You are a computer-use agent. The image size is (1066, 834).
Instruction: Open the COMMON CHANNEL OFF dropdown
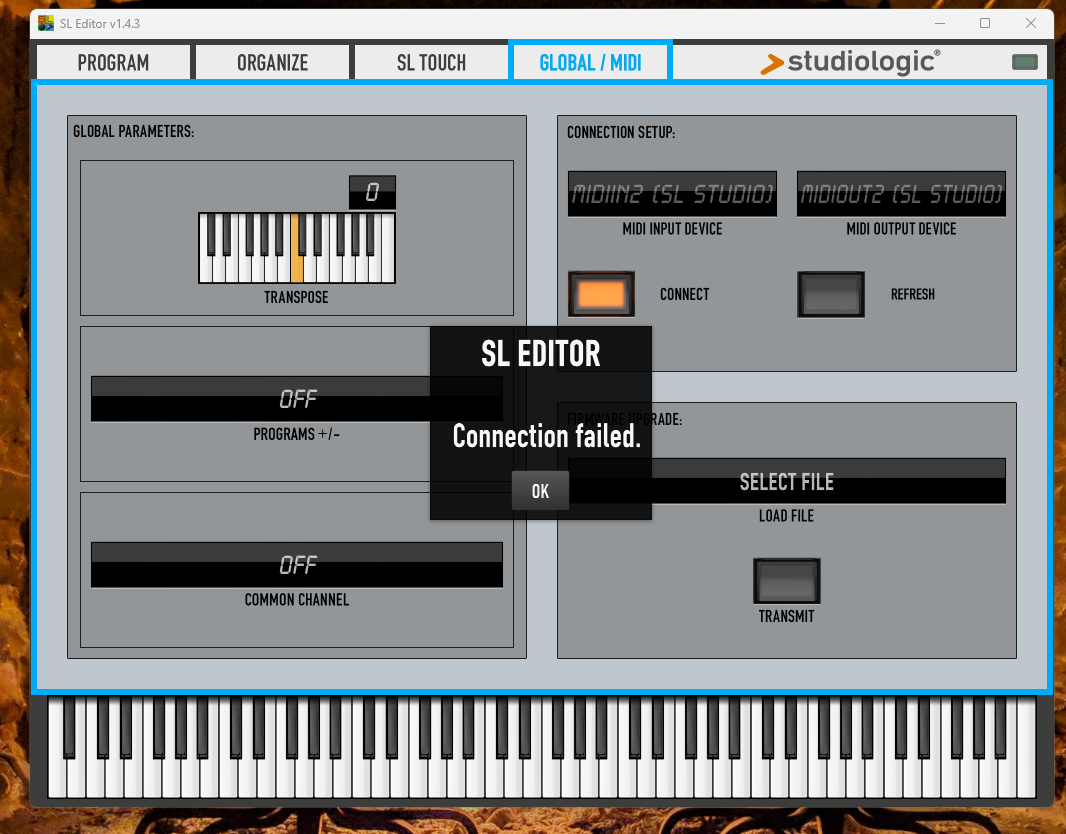[296, 564]
